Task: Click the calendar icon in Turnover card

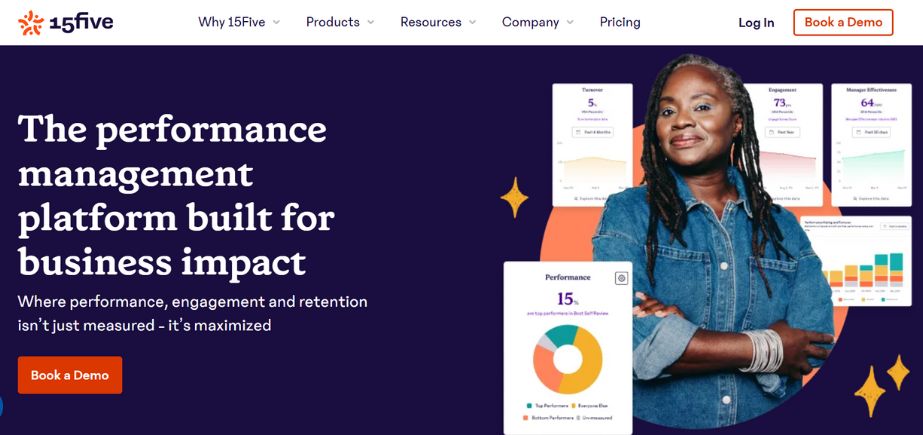Action: pos(578,132)
